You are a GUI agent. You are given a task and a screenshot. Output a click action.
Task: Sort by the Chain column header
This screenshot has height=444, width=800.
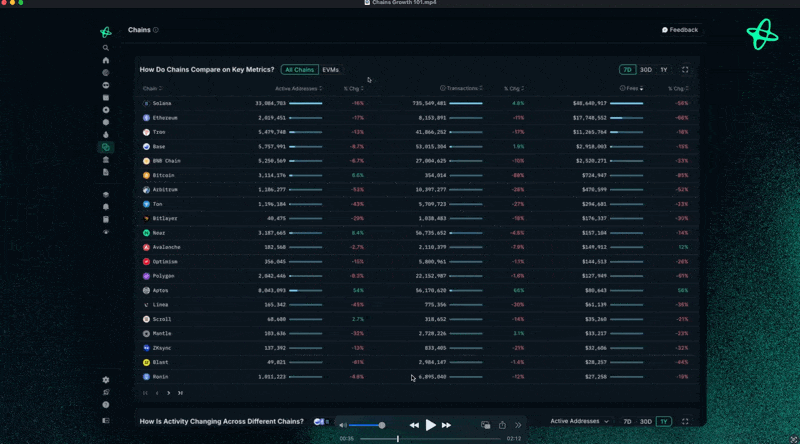(x=152, y=89)
